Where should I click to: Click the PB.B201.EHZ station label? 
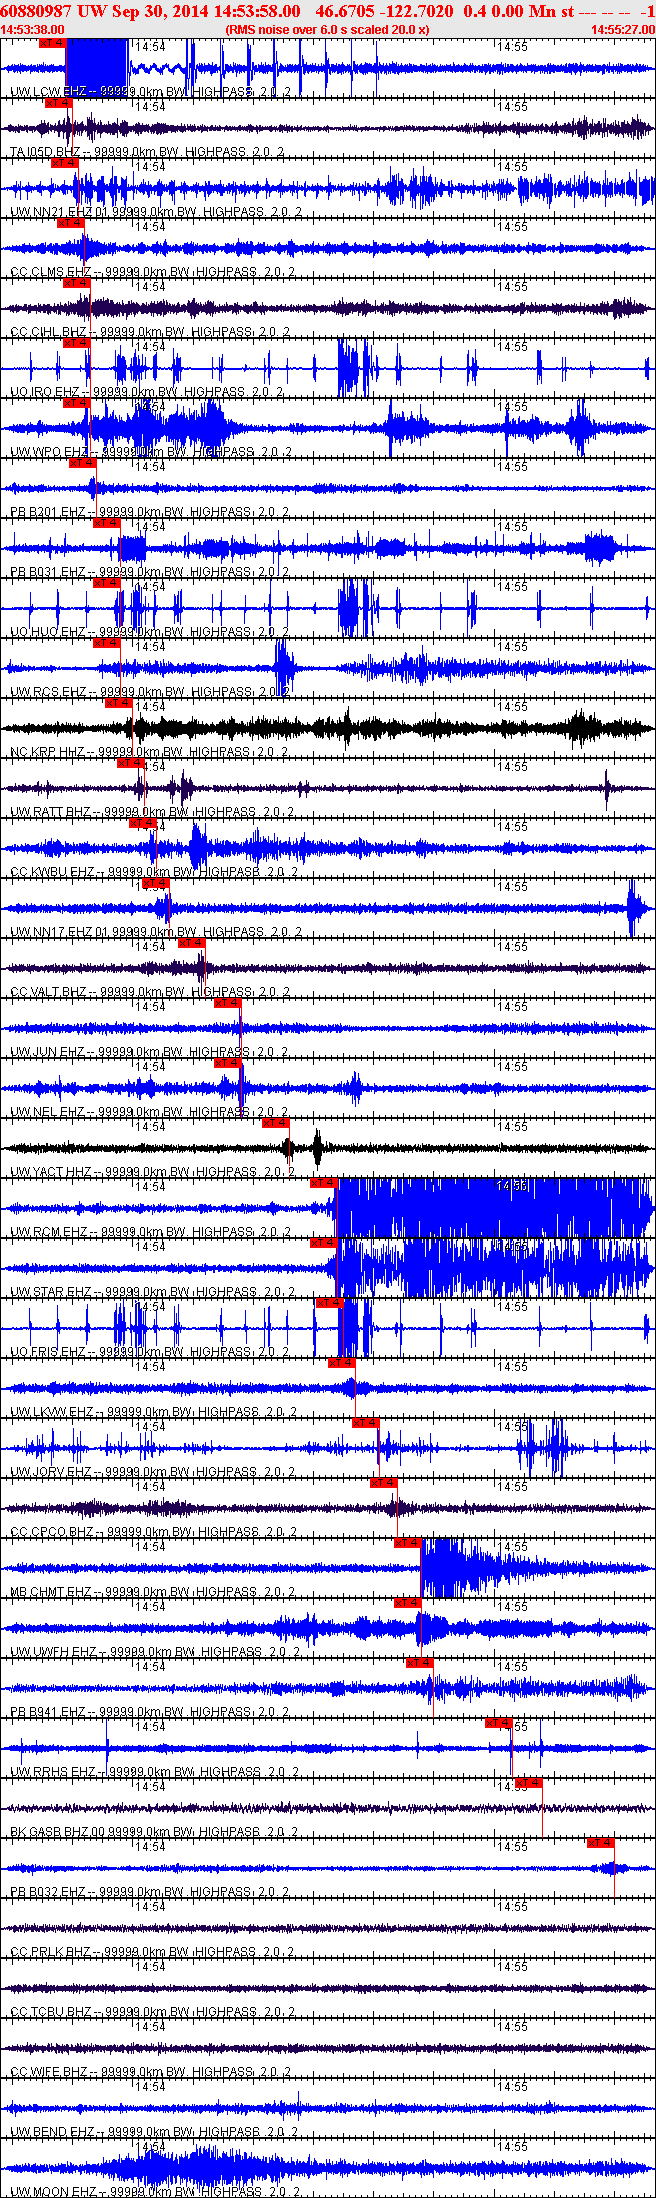pyautogui.click(x=150, y=512)
